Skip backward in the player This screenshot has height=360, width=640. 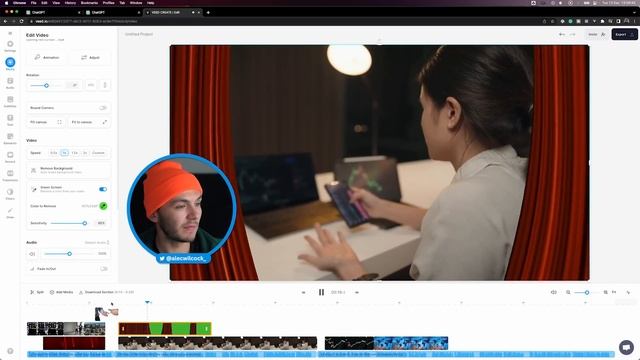(x=303, y=292)
